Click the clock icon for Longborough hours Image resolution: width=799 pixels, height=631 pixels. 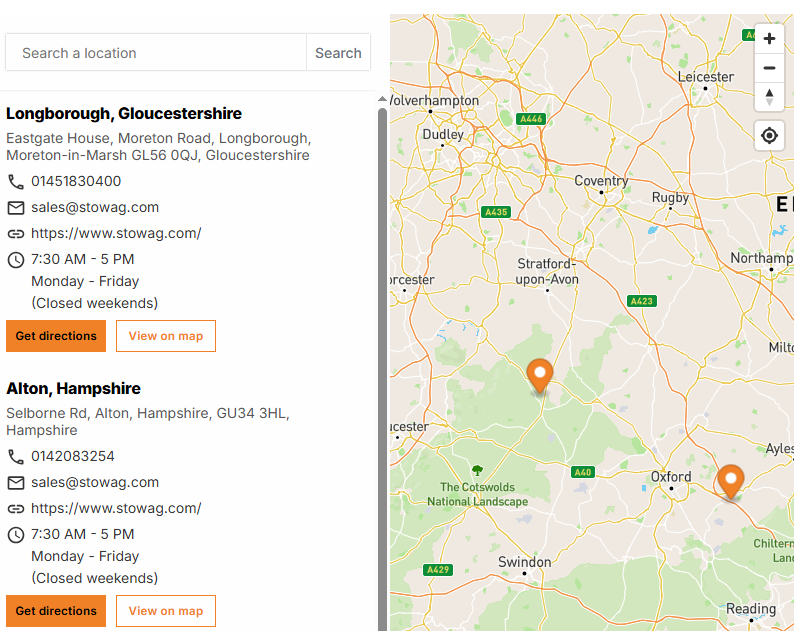[16, 260]
